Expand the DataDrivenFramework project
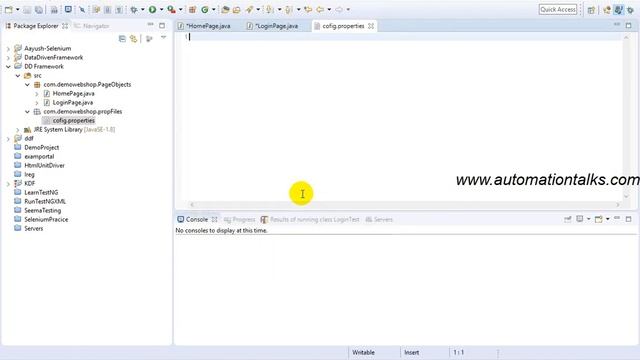The image size is (640, 360). [8, 58]
